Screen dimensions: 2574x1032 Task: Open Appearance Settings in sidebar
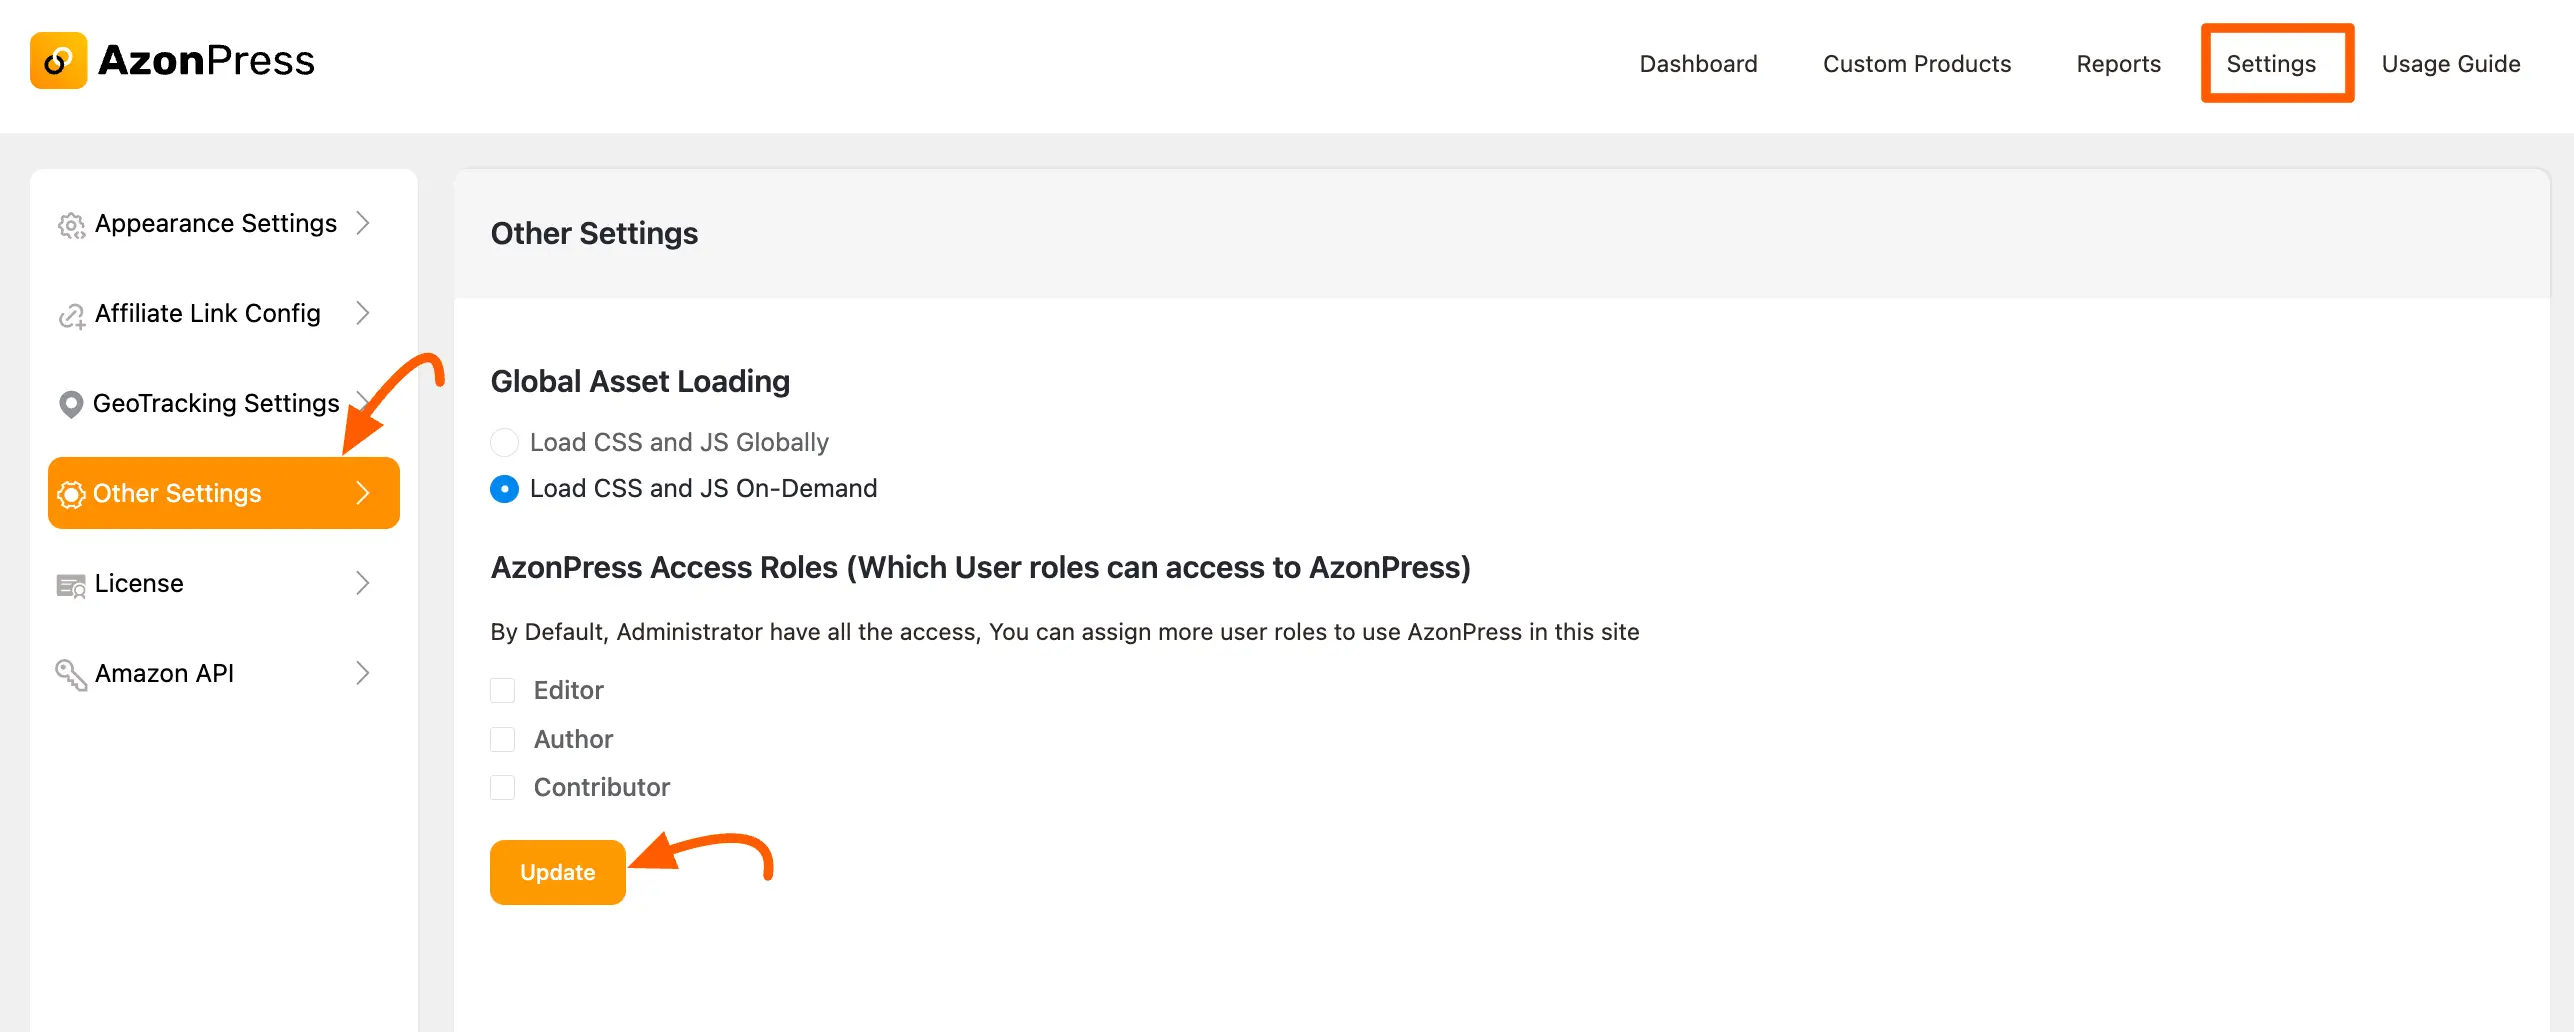224,223
